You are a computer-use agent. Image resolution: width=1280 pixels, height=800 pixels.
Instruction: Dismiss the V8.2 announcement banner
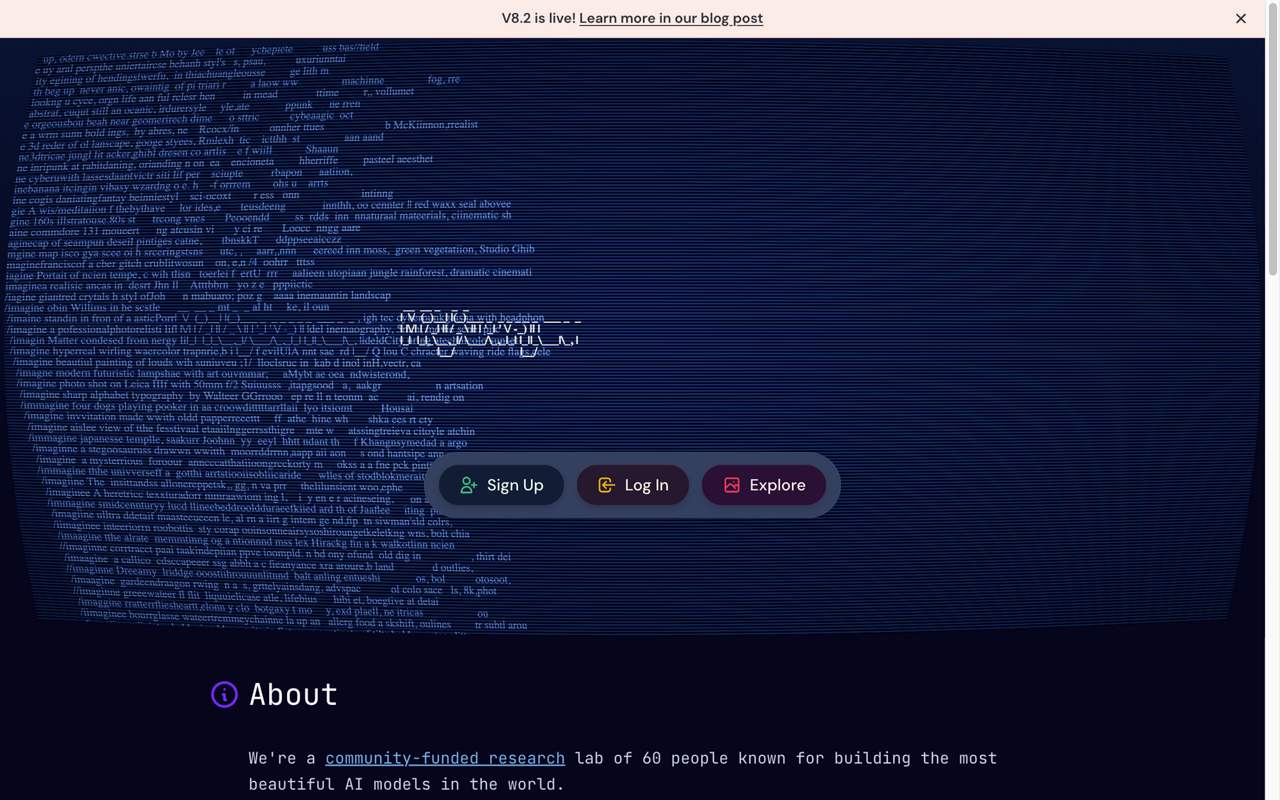(1240, 18)
